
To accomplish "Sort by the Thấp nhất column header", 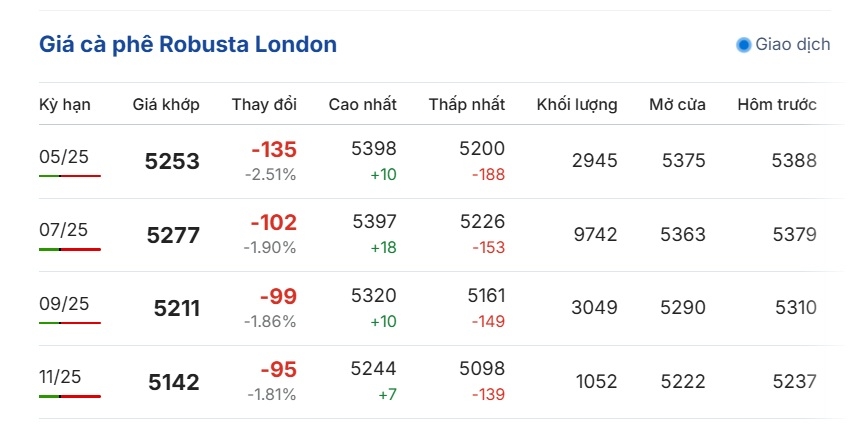I will point(467,105).
